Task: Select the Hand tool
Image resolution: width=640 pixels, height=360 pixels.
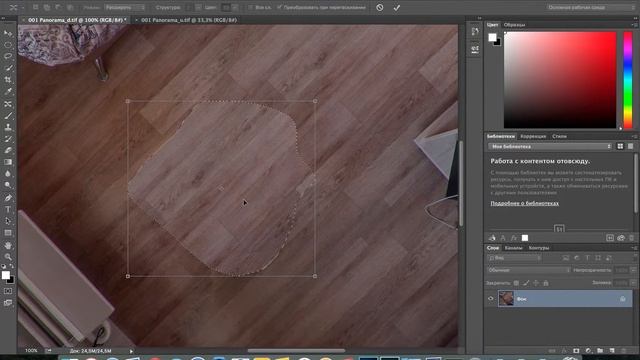Action: [x=8, y=245]
